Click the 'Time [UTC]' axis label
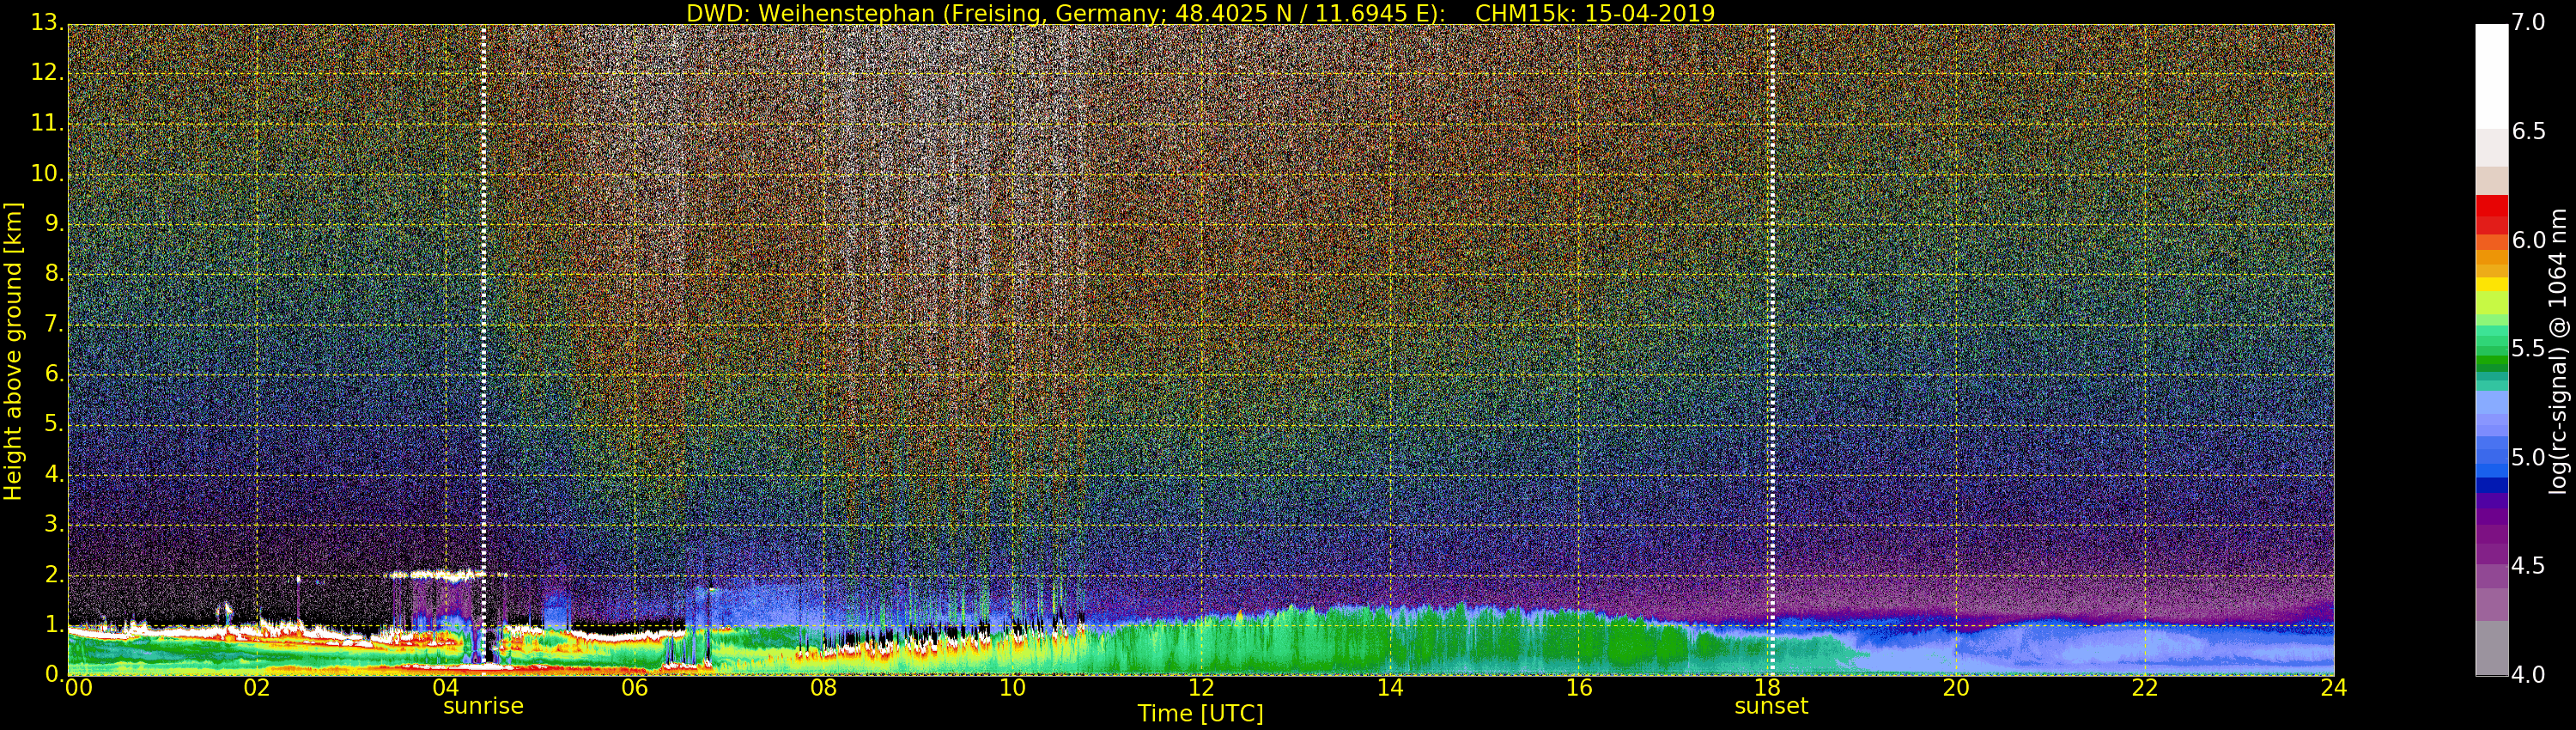The image size is (2576, 730). tap(1200, 714)
